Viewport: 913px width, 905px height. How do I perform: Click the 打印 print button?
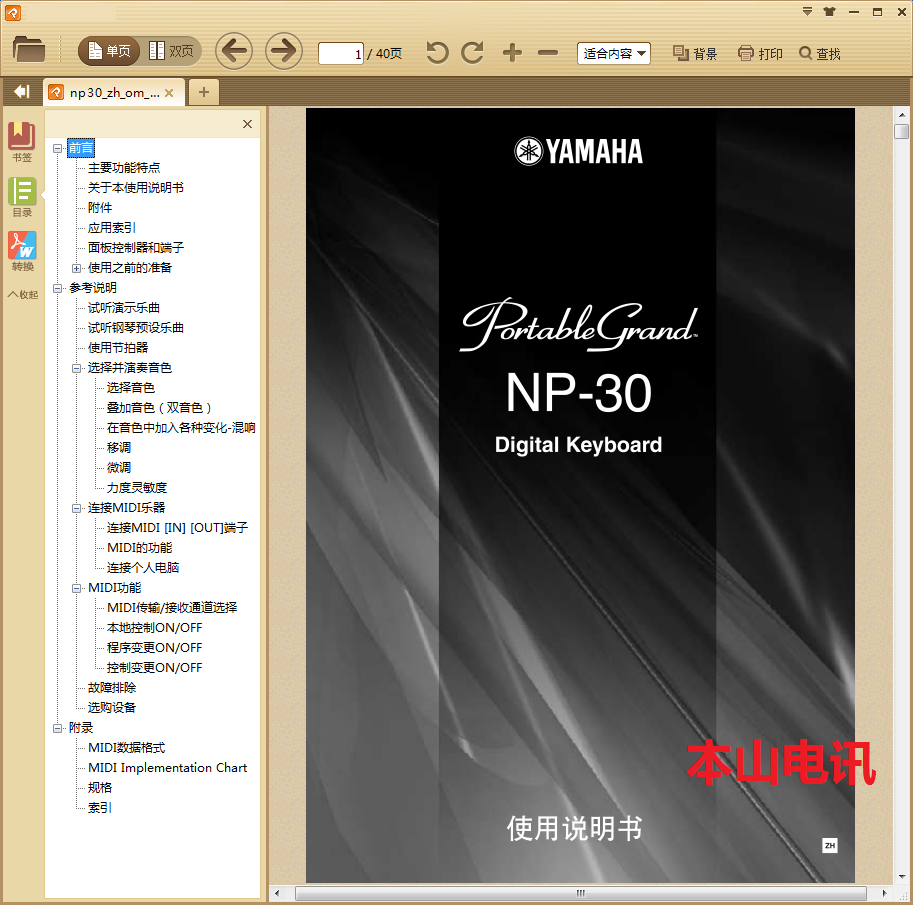(760, 54)
